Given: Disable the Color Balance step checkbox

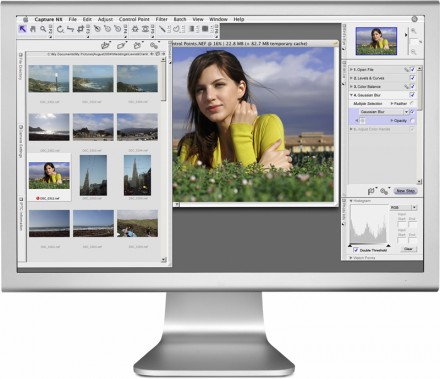Looking at the screenshot, I should 412,86.
